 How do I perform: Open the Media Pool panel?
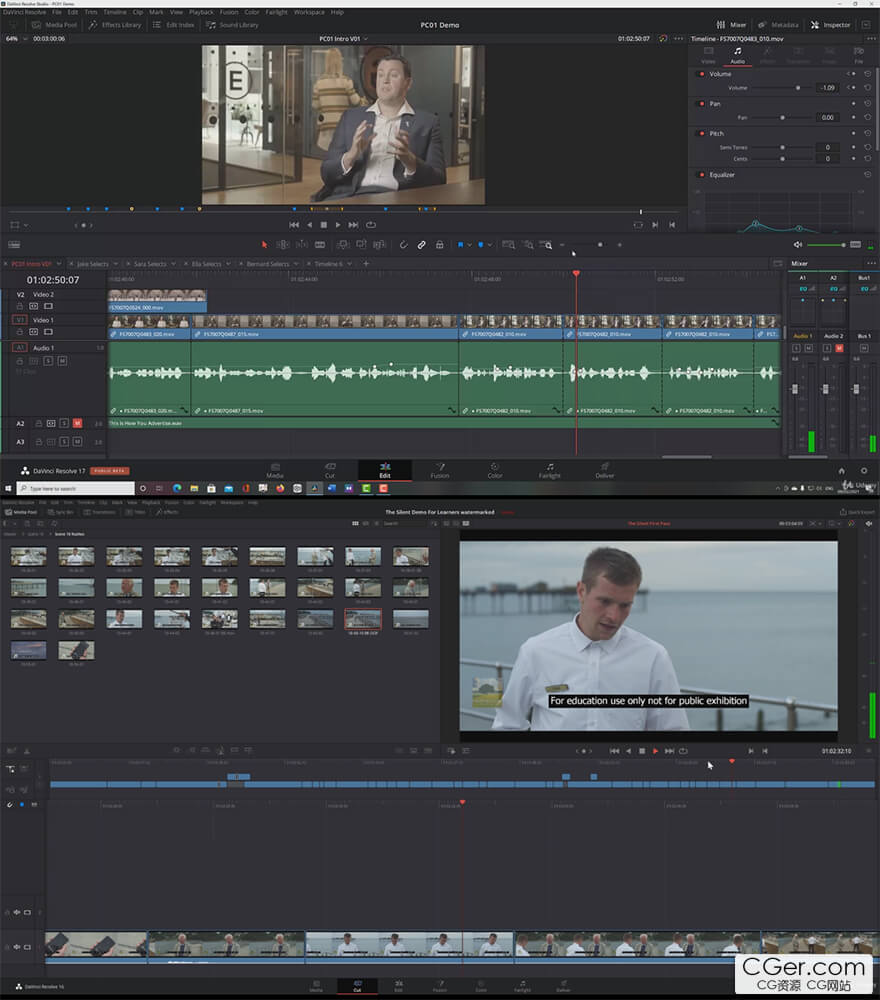pyautogui.click(x=54, y=25)
